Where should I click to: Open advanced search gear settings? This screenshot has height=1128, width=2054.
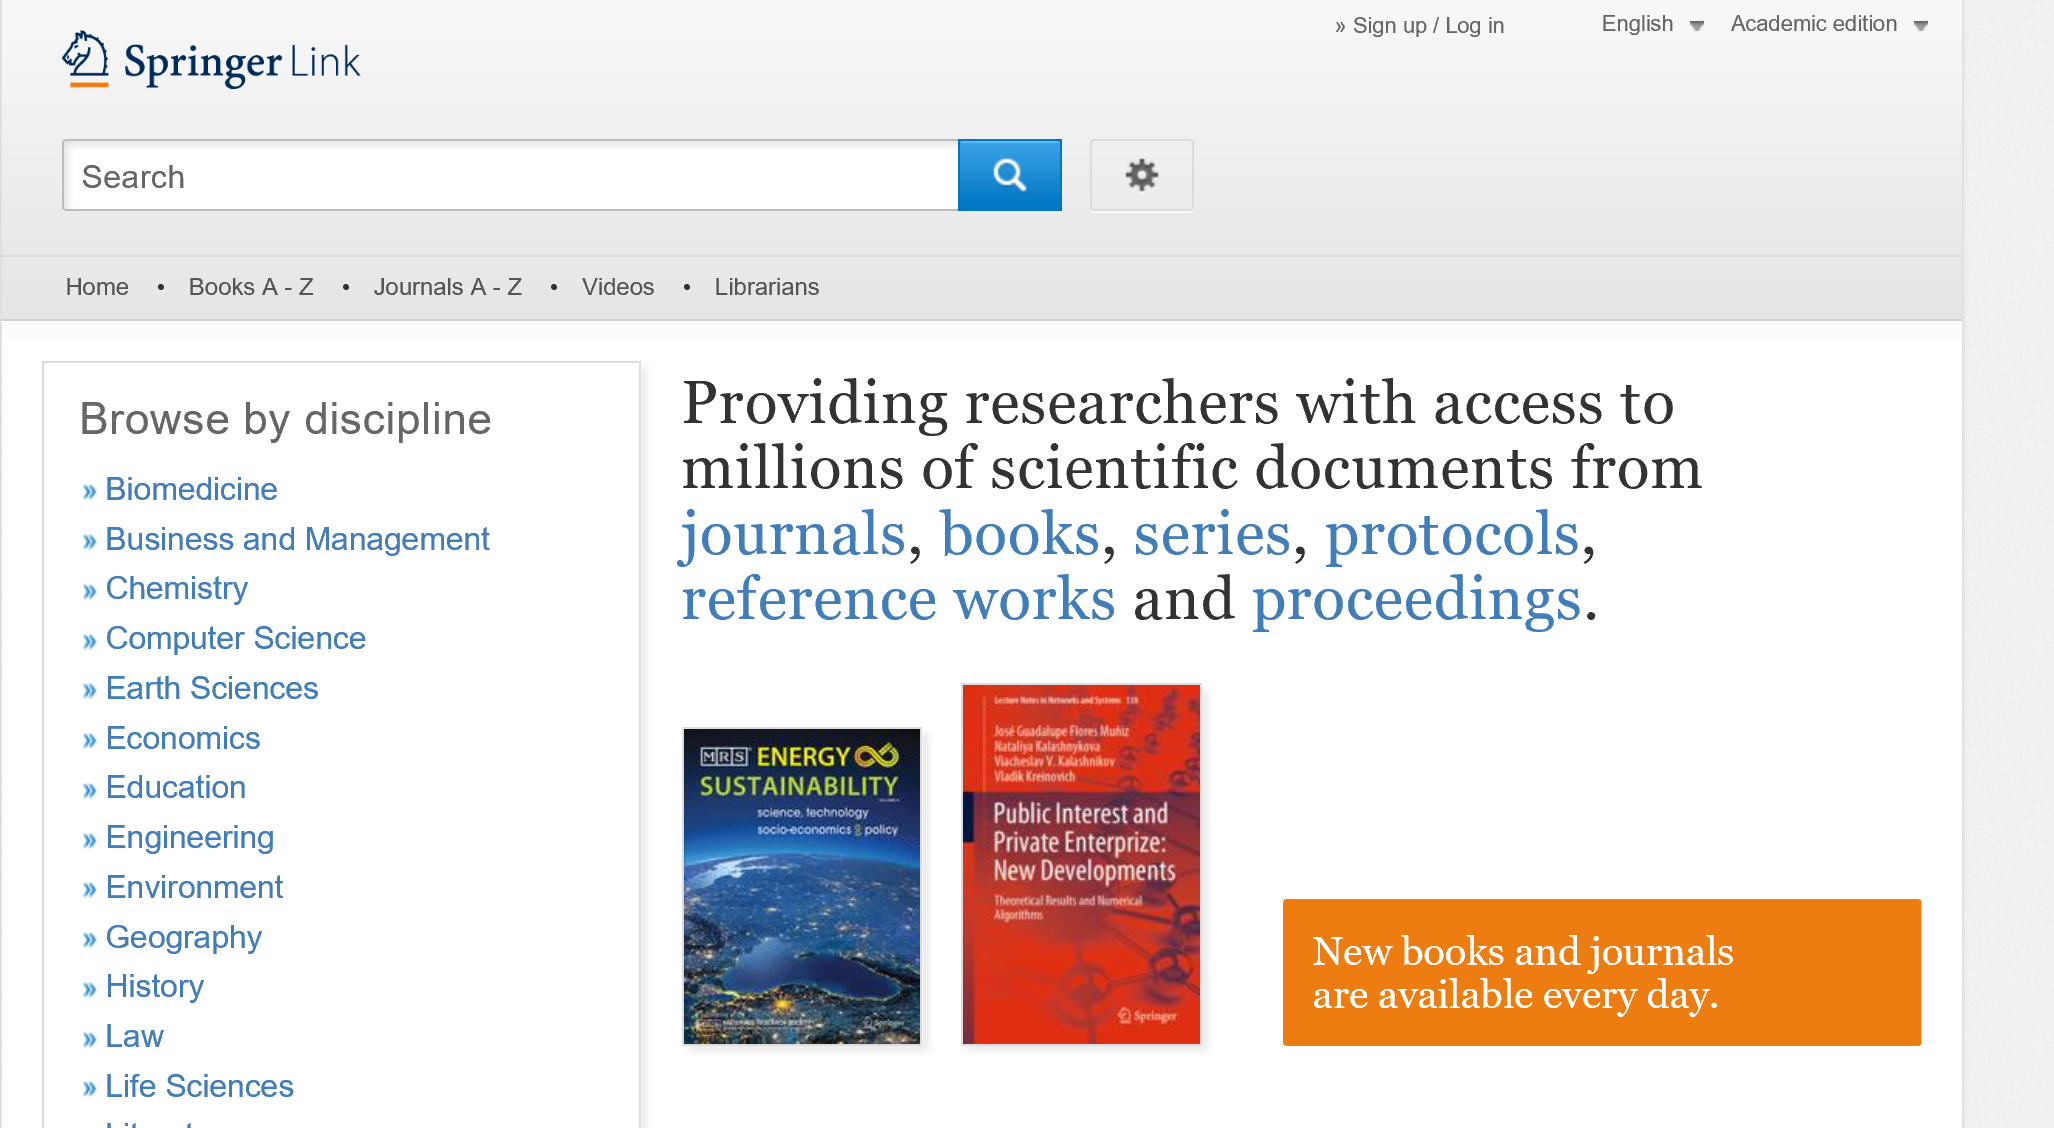tap(1141, 175)
